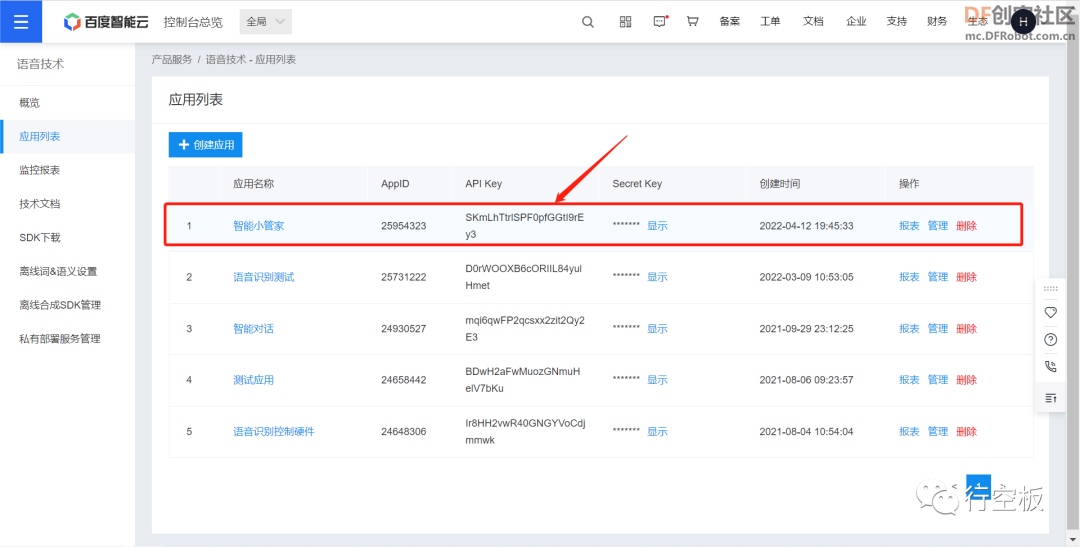Click 管理 for 智能对话
Screen dimensions: 1080x547
click(937, 329)
